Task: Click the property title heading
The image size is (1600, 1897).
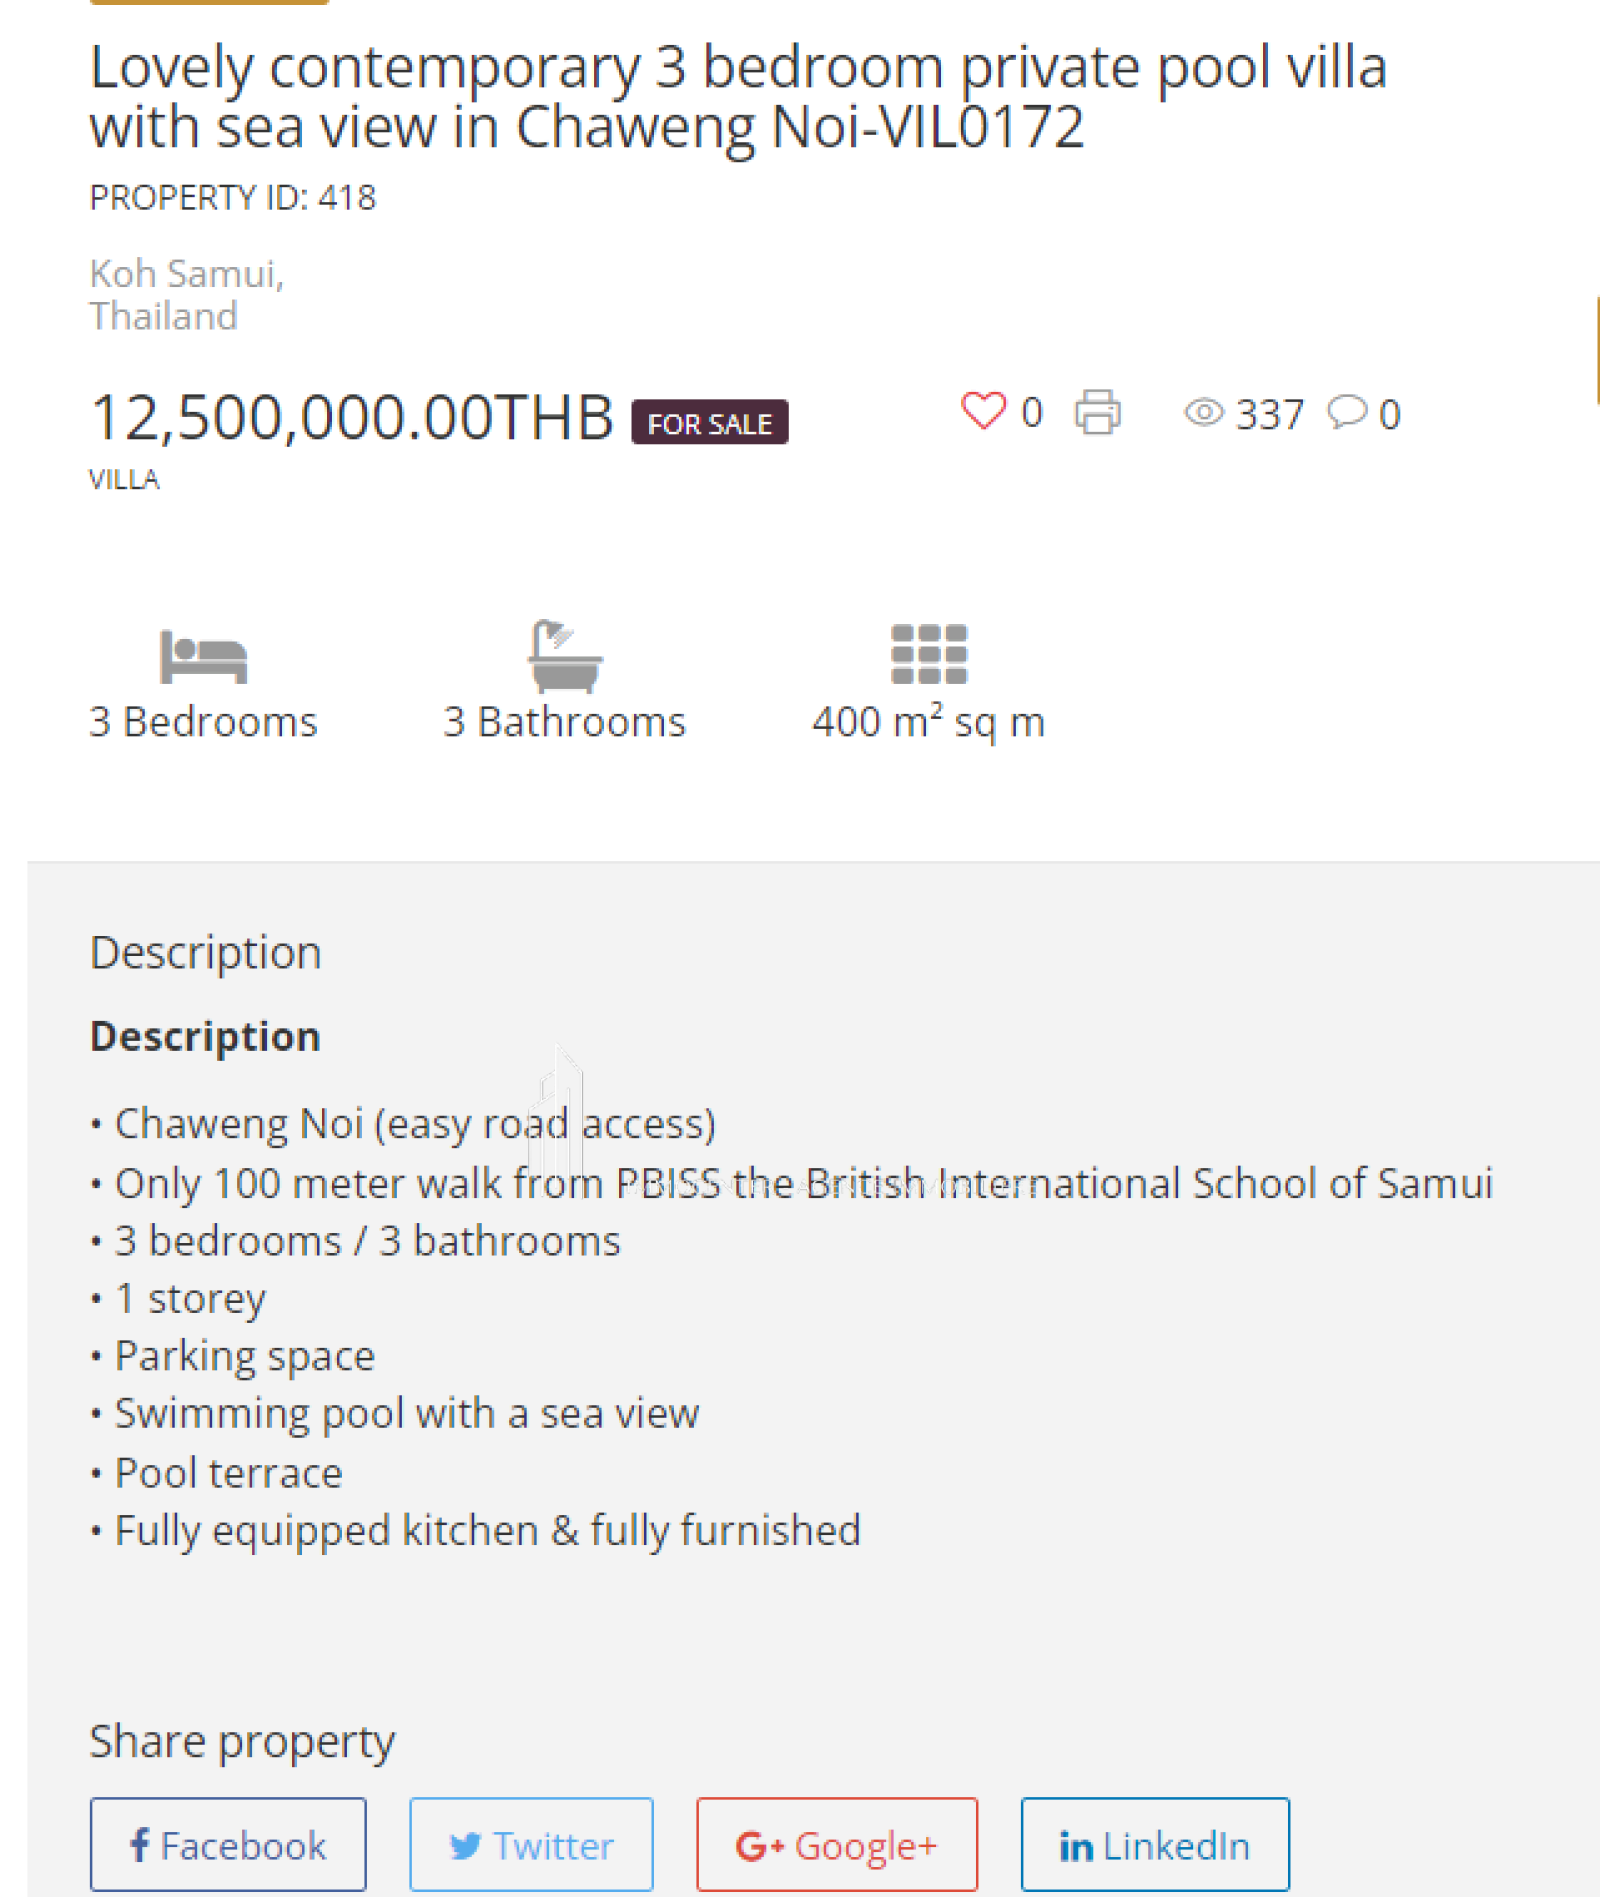Action: tap(738, 97)
